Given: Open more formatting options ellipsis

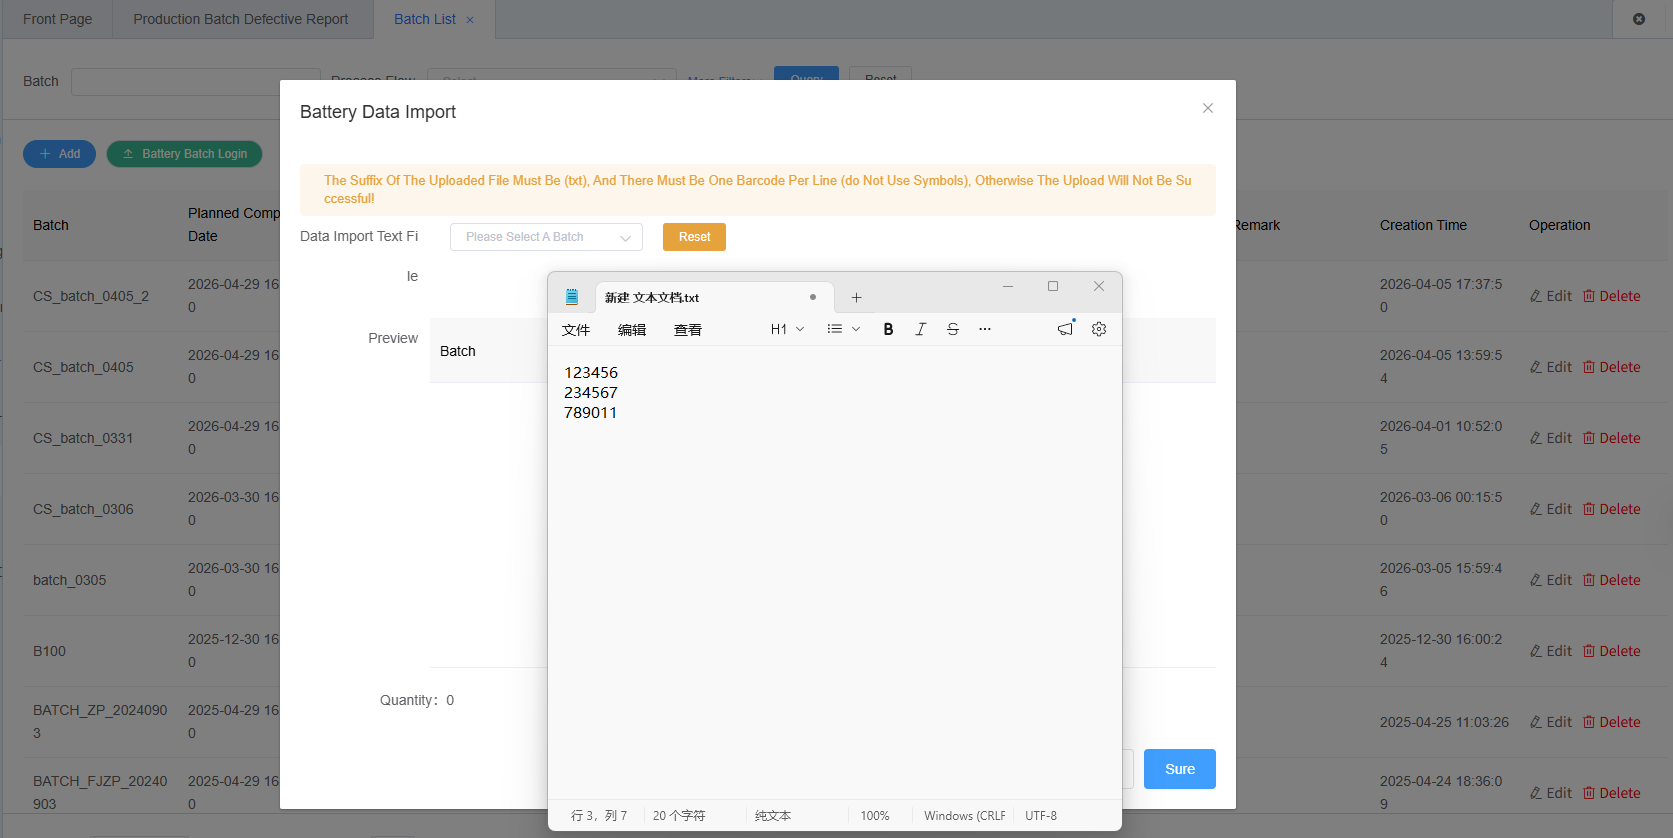Looking at the screenshot, I should coord(985,329).
